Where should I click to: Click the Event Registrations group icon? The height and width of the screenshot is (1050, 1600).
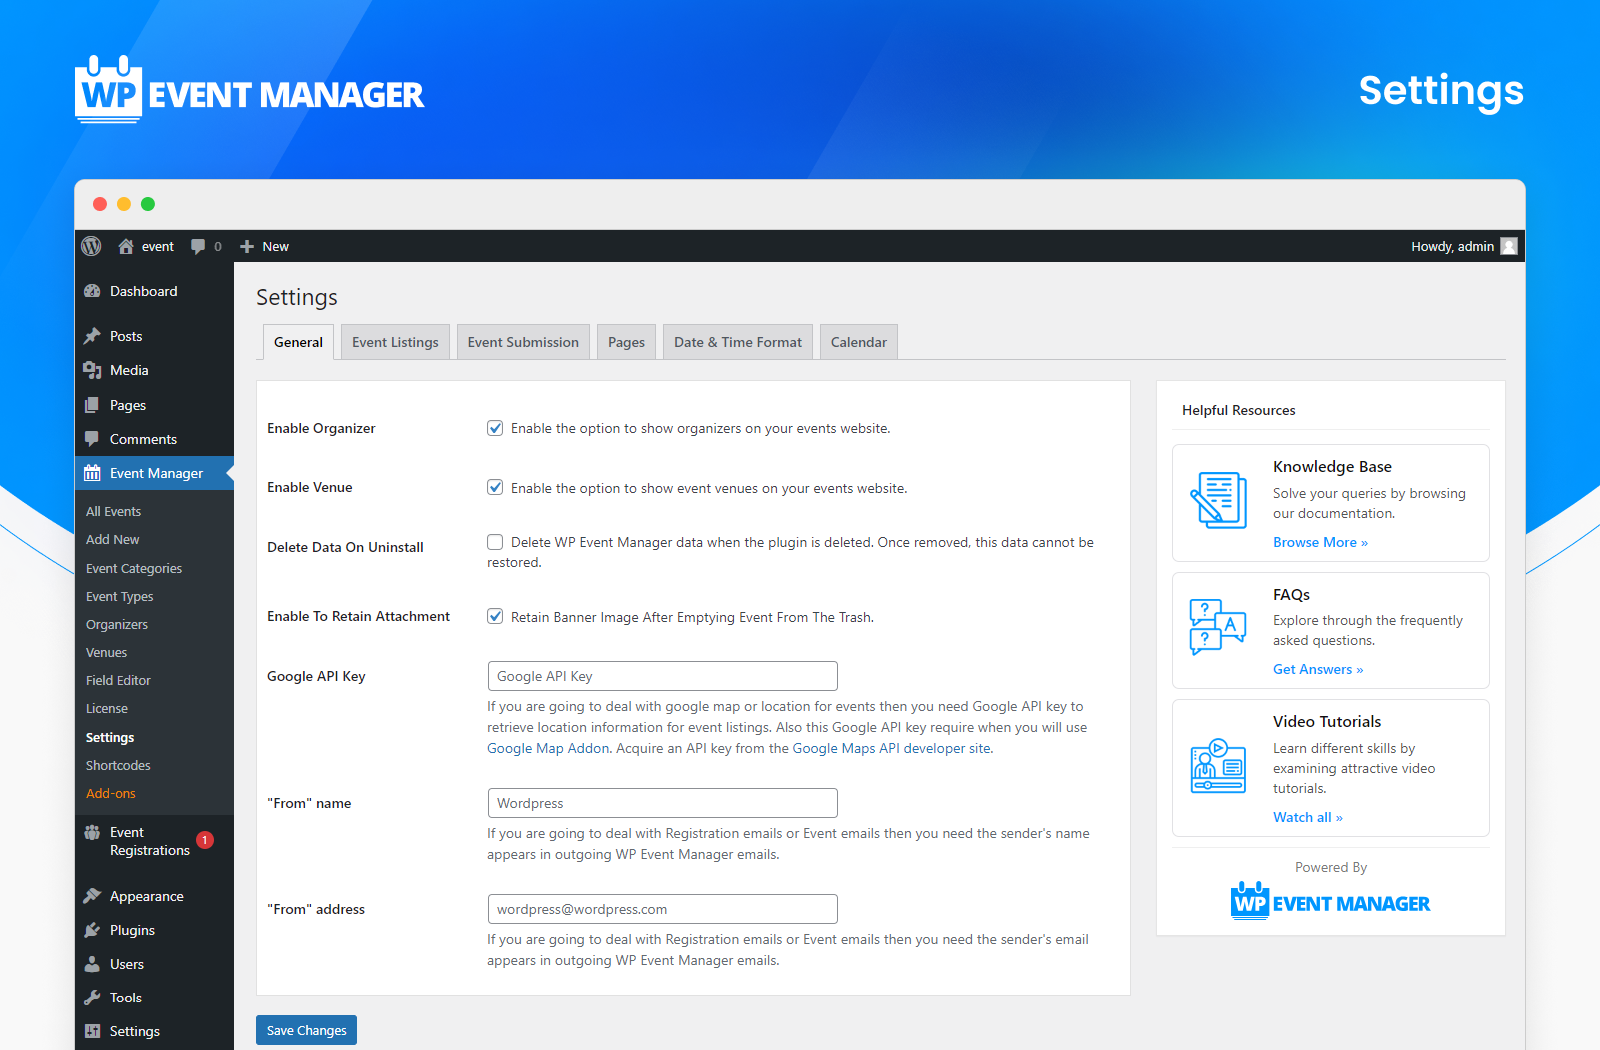(x=92, y=832)
